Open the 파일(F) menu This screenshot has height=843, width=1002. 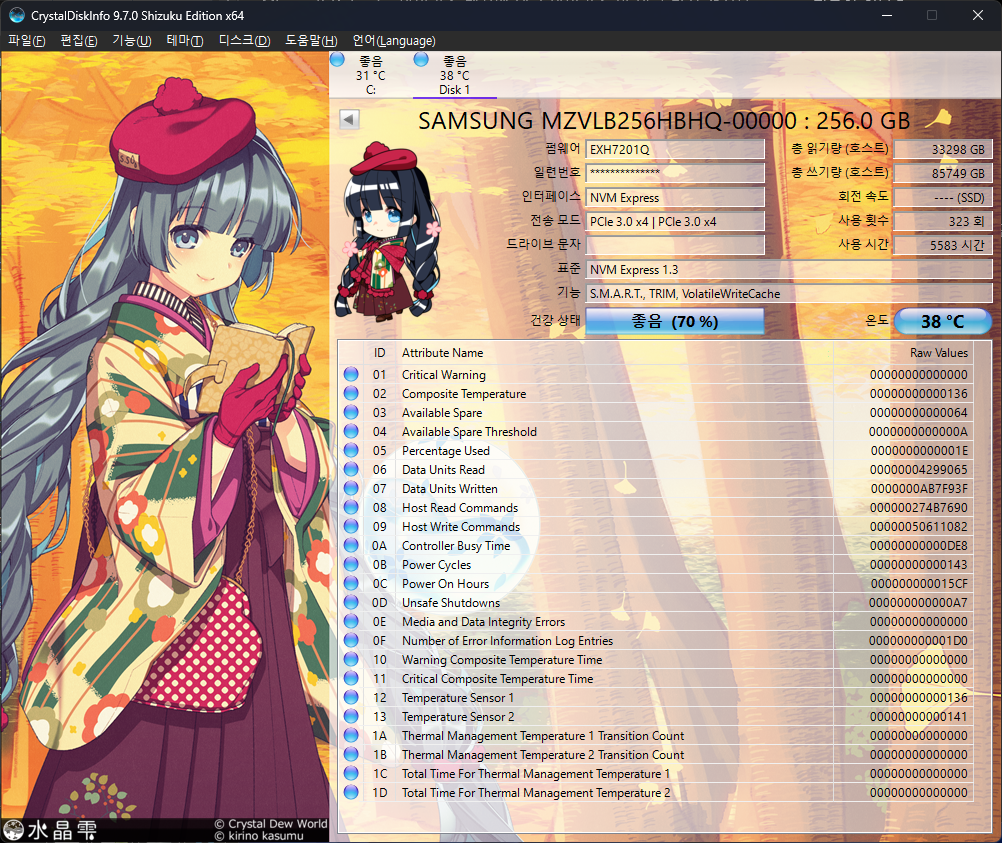click(x=27, y=40)
